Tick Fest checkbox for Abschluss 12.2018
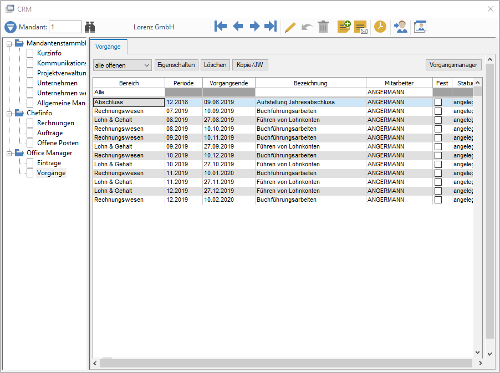The height and width of the screenshot is (373, 500). [438, 102]
